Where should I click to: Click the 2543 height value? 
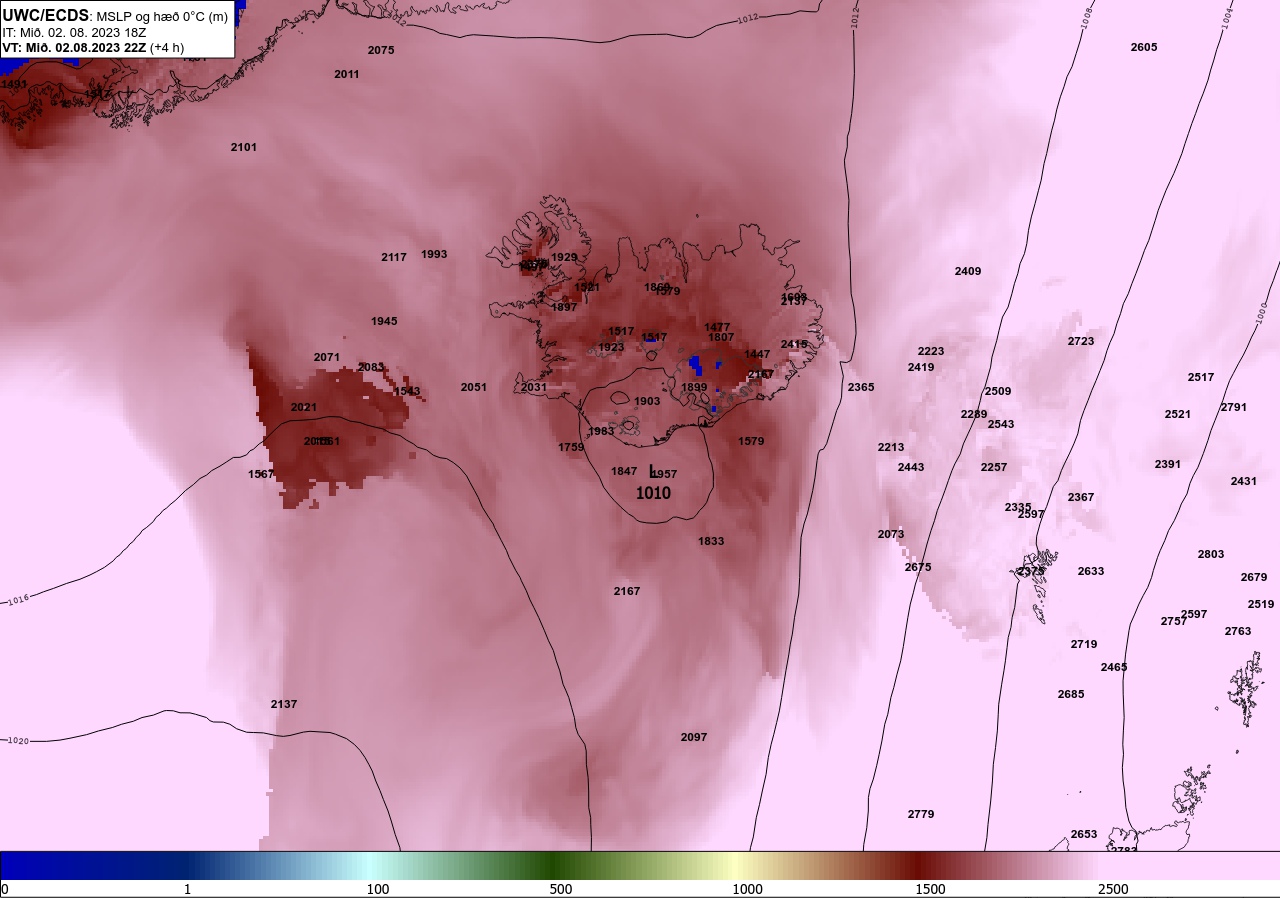(1001, 424)
